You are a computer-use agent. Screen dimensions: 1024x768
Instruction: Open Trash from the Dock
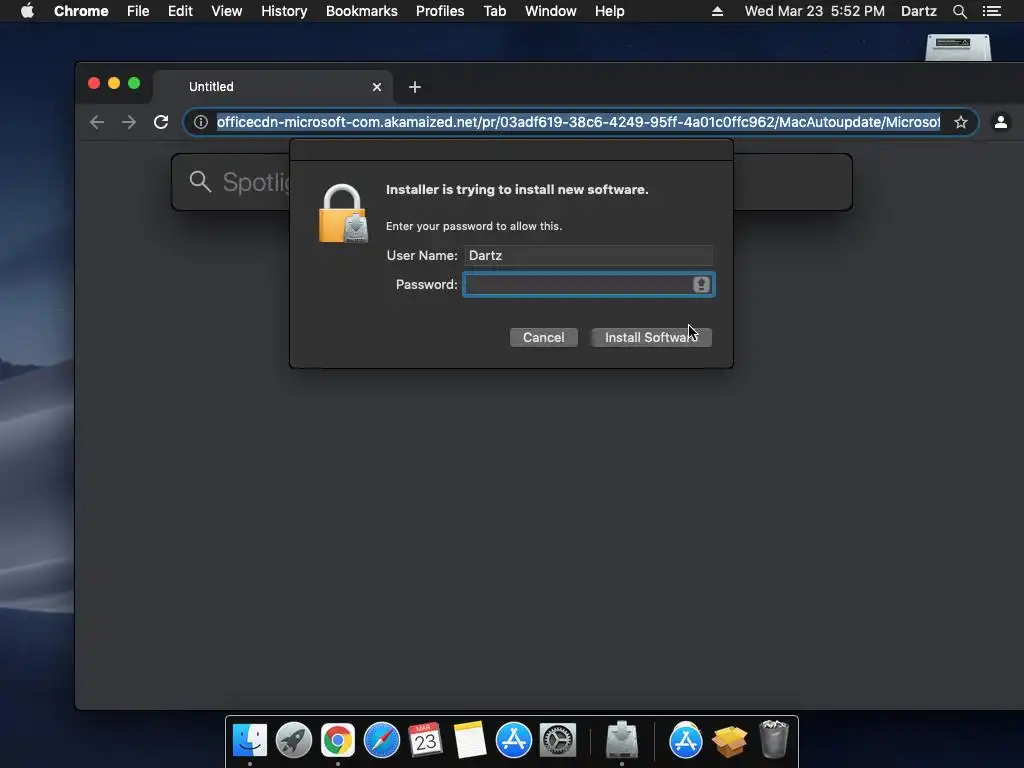(774, 739)
